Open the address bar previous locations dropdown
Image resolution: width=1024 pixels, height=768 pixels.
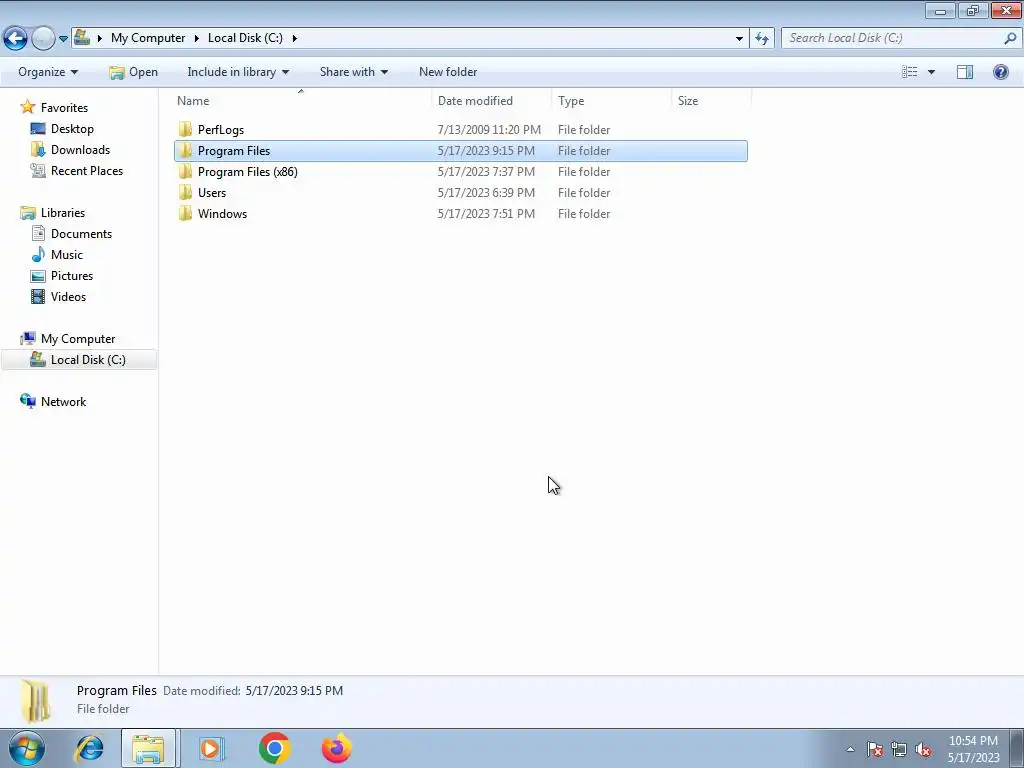tap(739, 39)
